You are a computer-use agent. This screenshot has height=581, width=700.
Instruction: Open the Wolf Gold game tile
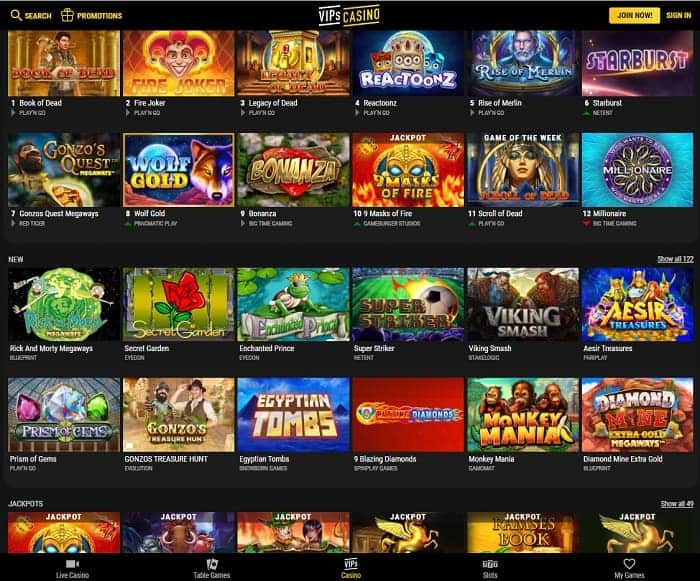click(179, 170)
